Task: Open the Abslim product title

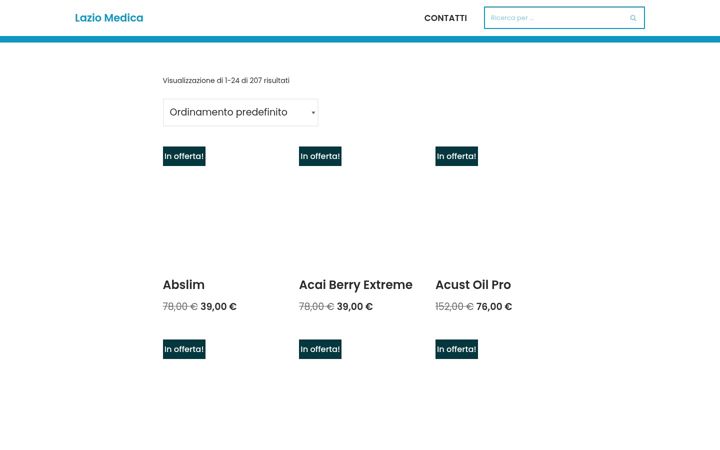Action: (184, 285)
